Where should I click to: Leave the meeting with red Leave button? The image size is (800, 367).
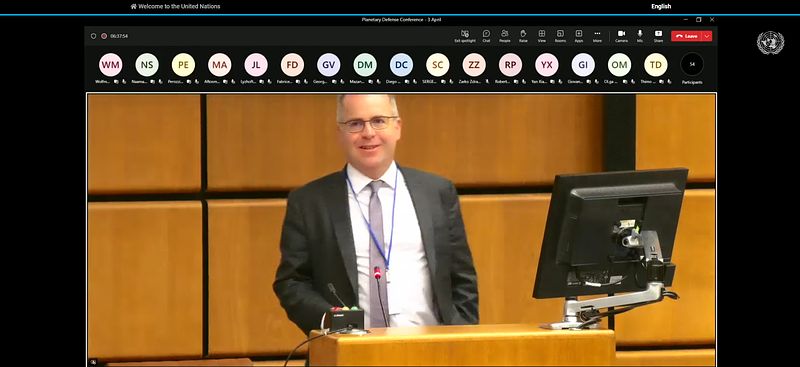(687, 36)
